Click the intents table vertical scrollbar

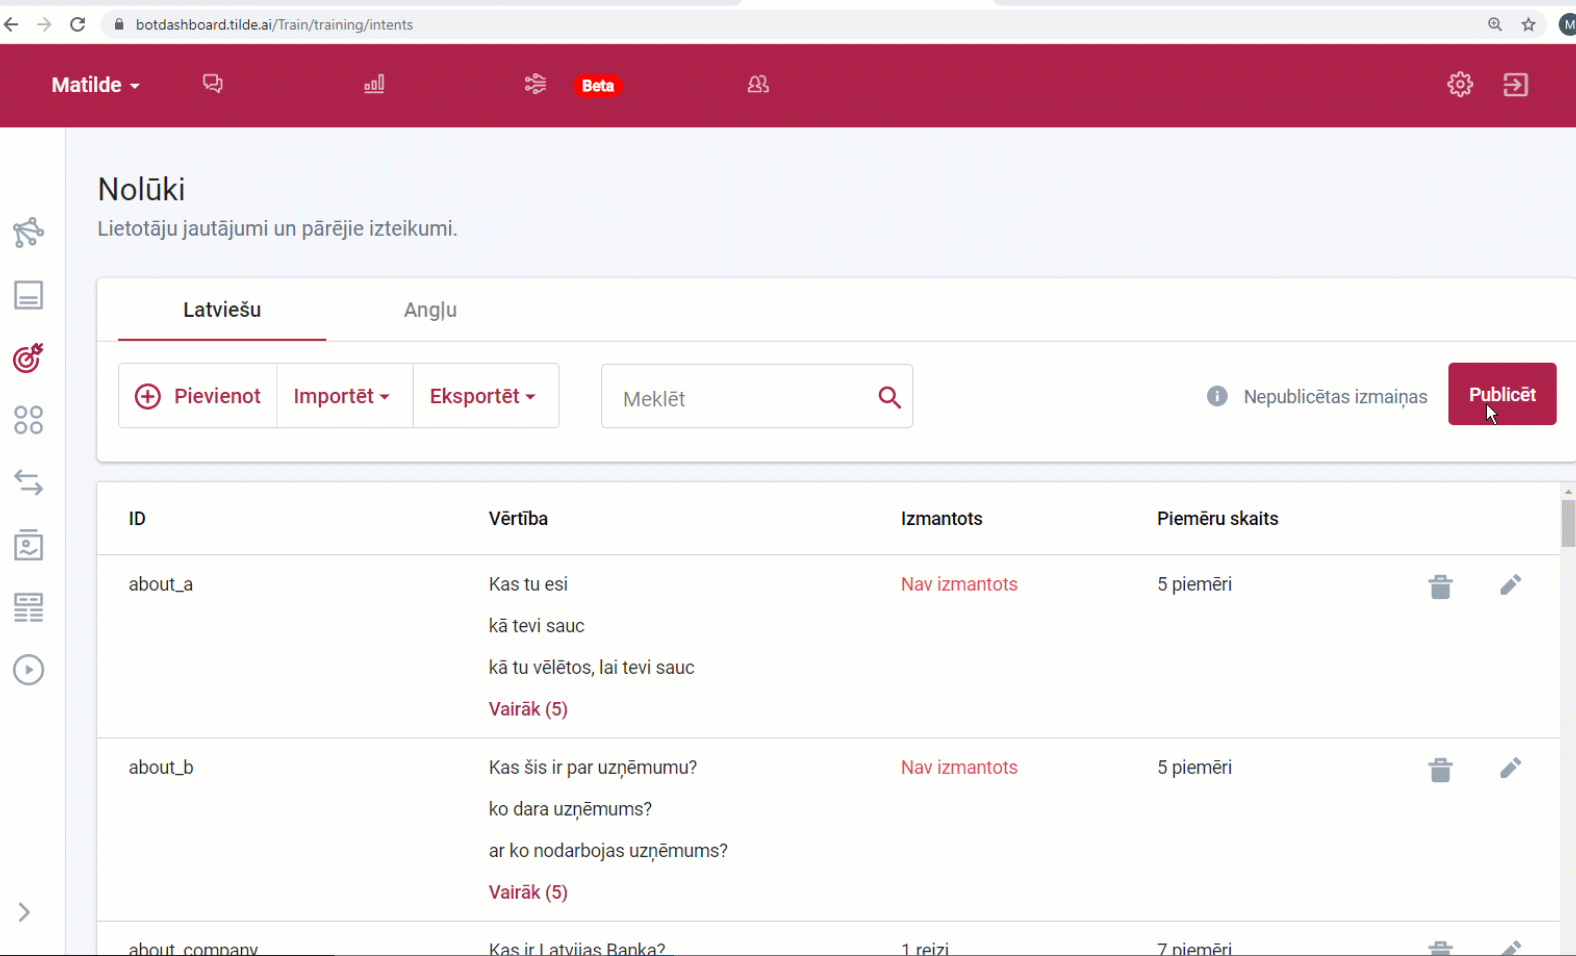point(1567,523)
